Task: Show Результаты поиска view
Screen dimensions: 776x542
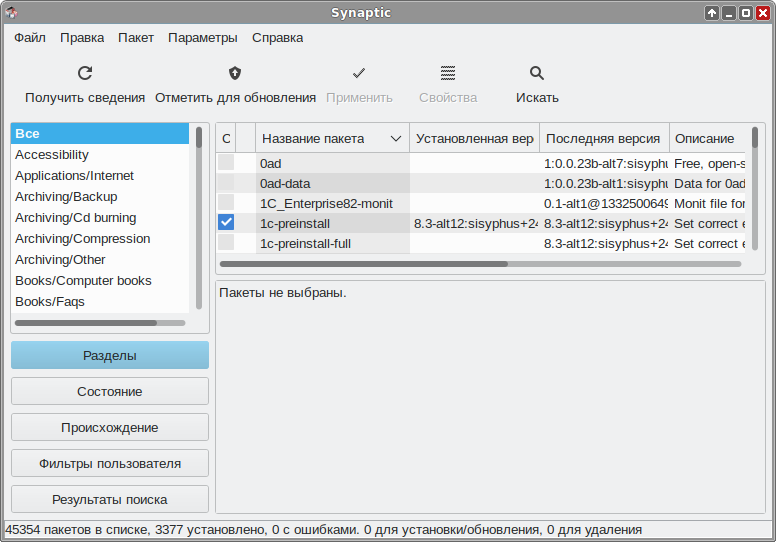Action: (x=110, y=500)
